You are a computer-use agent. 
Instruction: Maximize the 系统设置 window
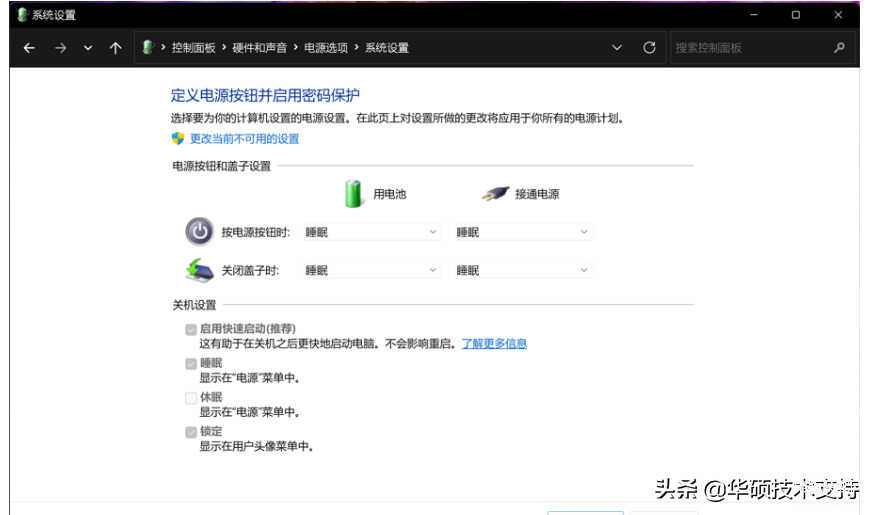(x=795, y=15)
